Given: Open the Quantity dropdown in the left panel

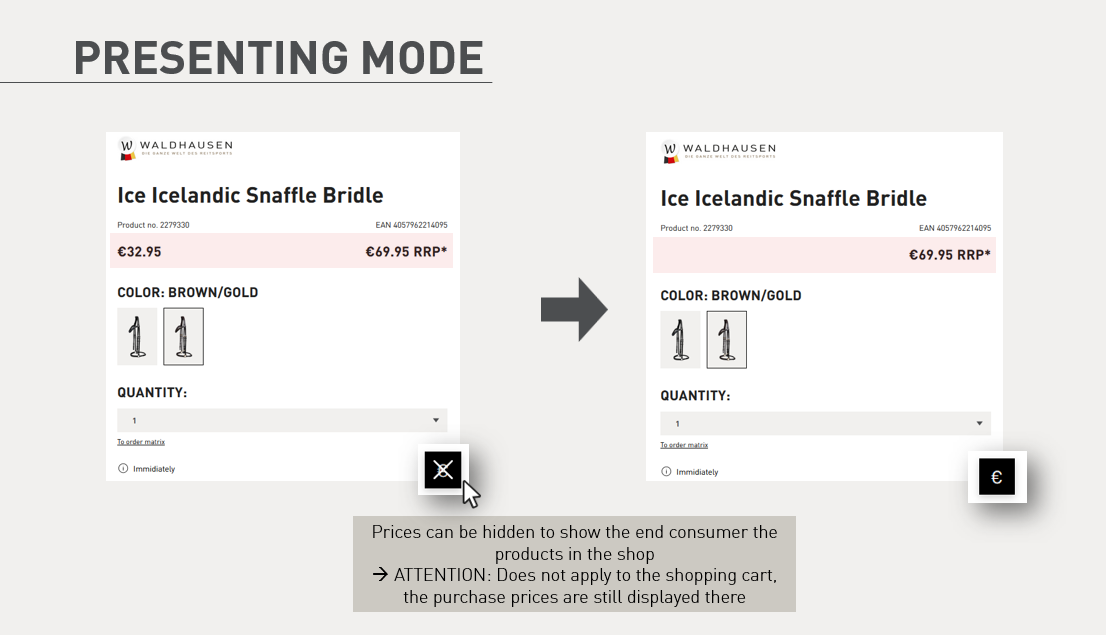Looking at the screenshot, I should click(282, 420).
